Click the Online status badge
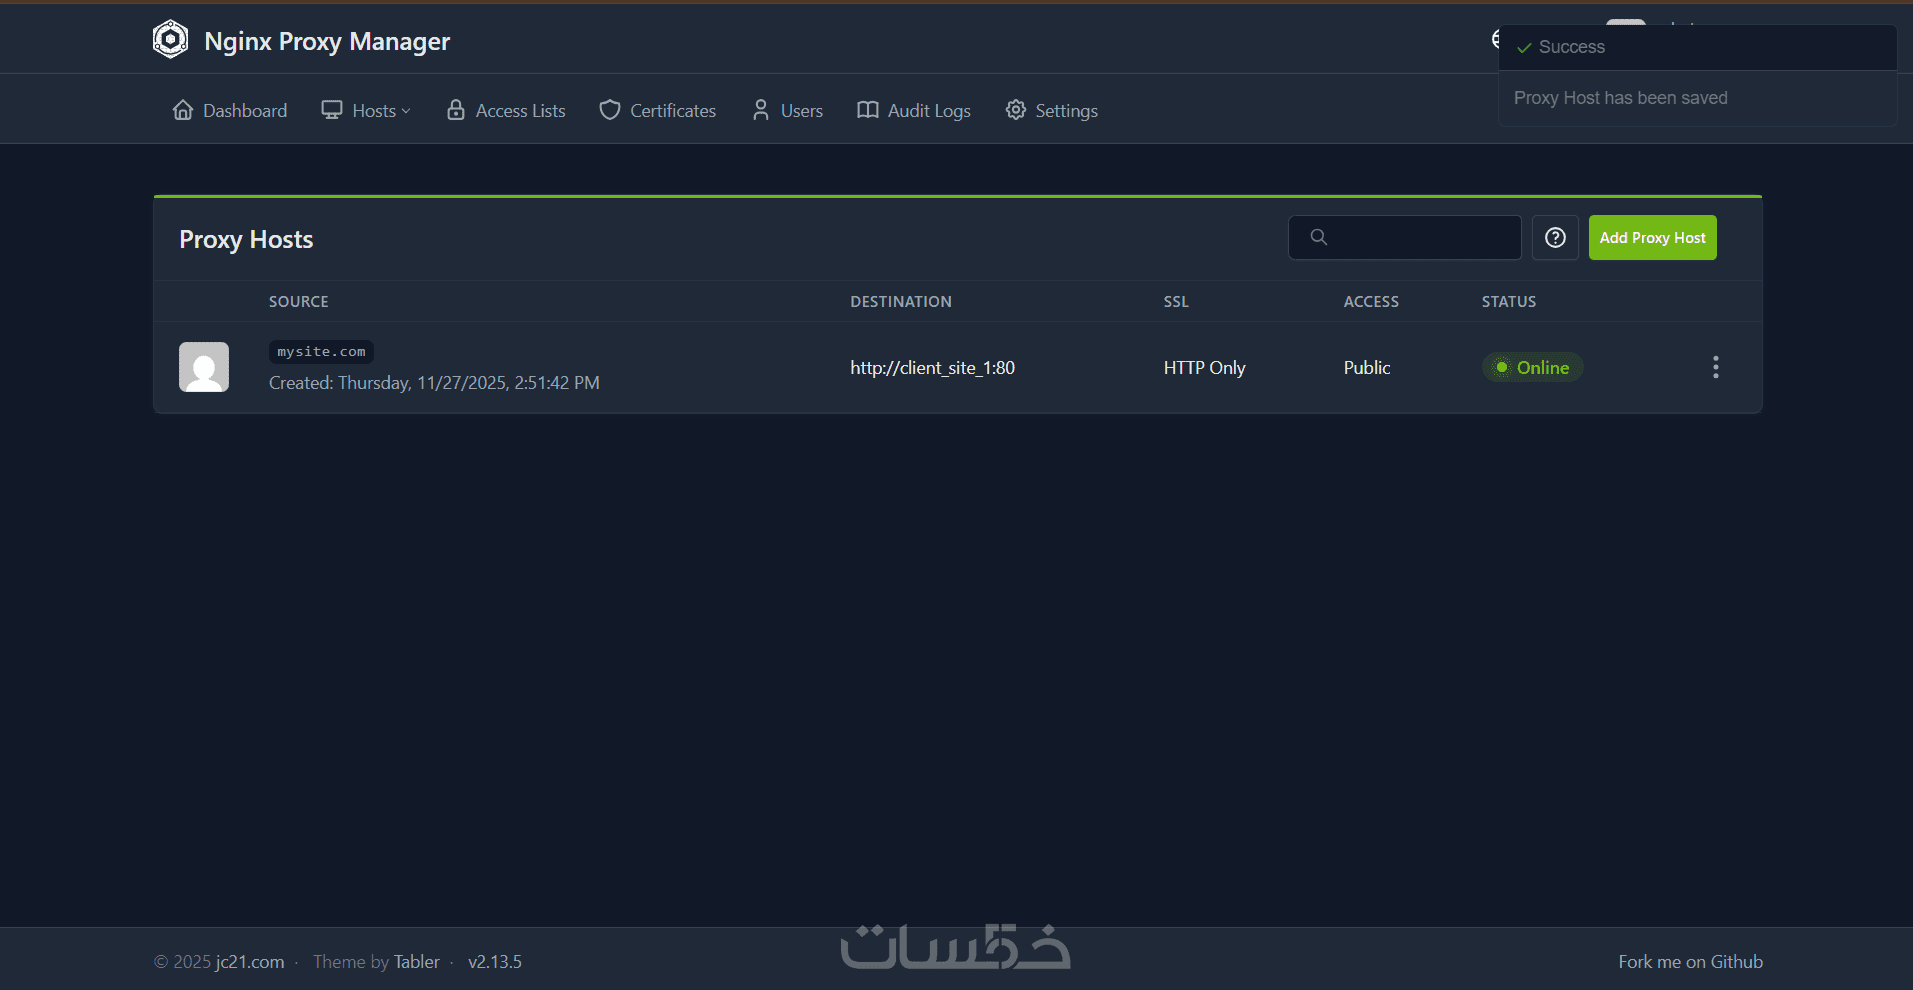This screenshot has height=990, width=1913. (x=1532, y=367)
